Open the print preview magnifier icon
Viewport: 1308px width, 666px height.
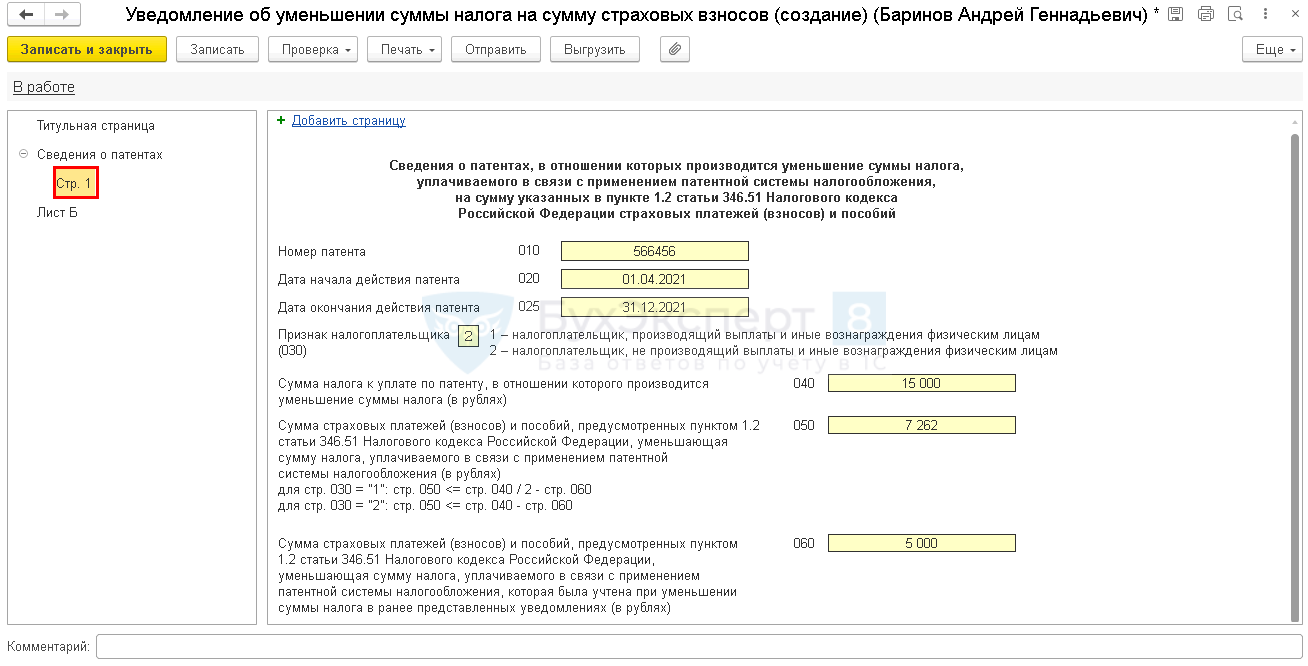click(x=1236, y=14)
